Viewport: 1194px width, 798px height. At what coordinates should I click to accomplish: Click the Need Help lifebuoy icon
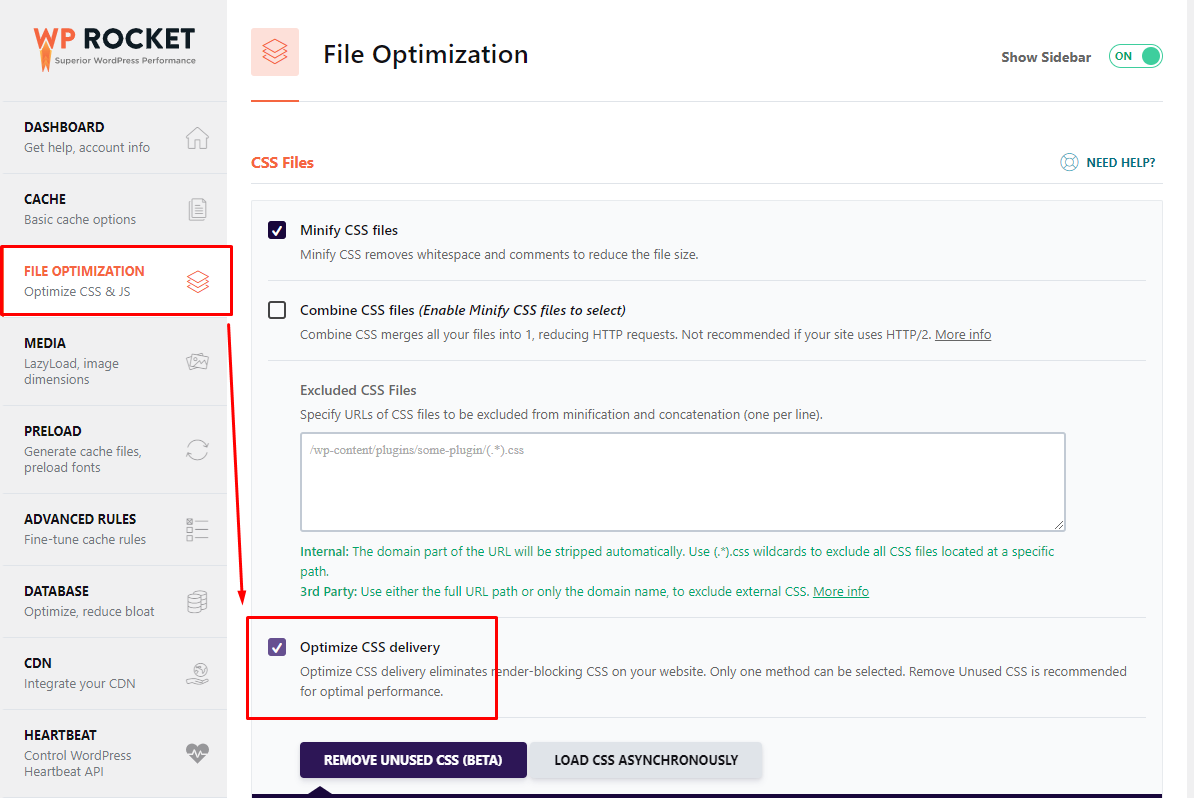pyautogui.click(x=1069, y=162)
